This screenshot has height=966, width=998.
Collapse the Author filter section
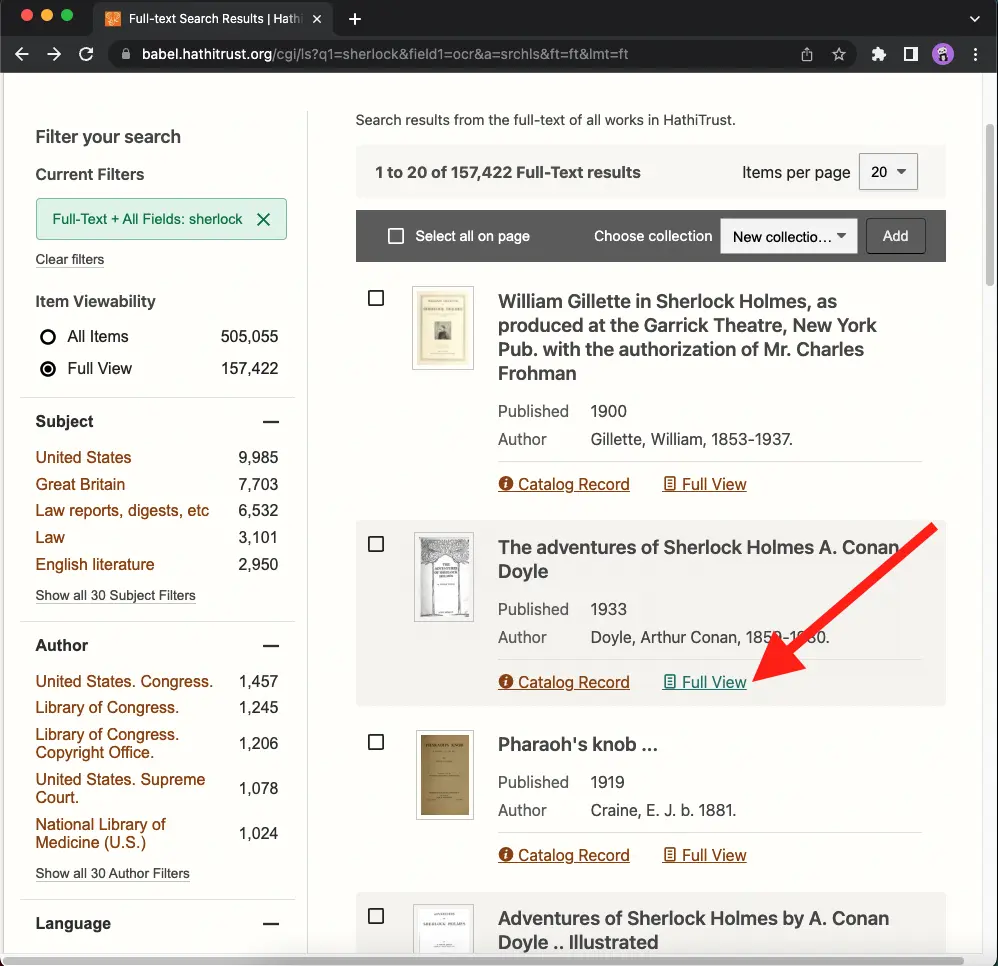(271, 646)
